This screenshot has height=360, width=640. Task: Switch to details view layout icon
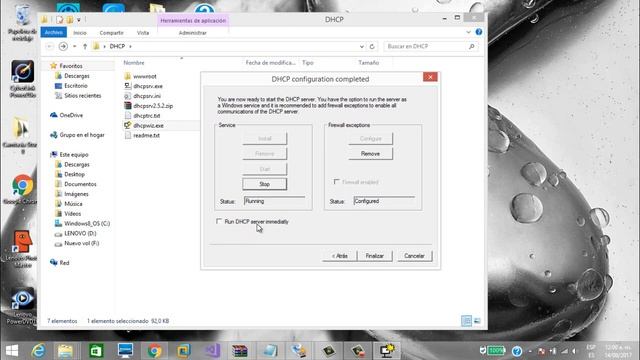click(467, 321)
